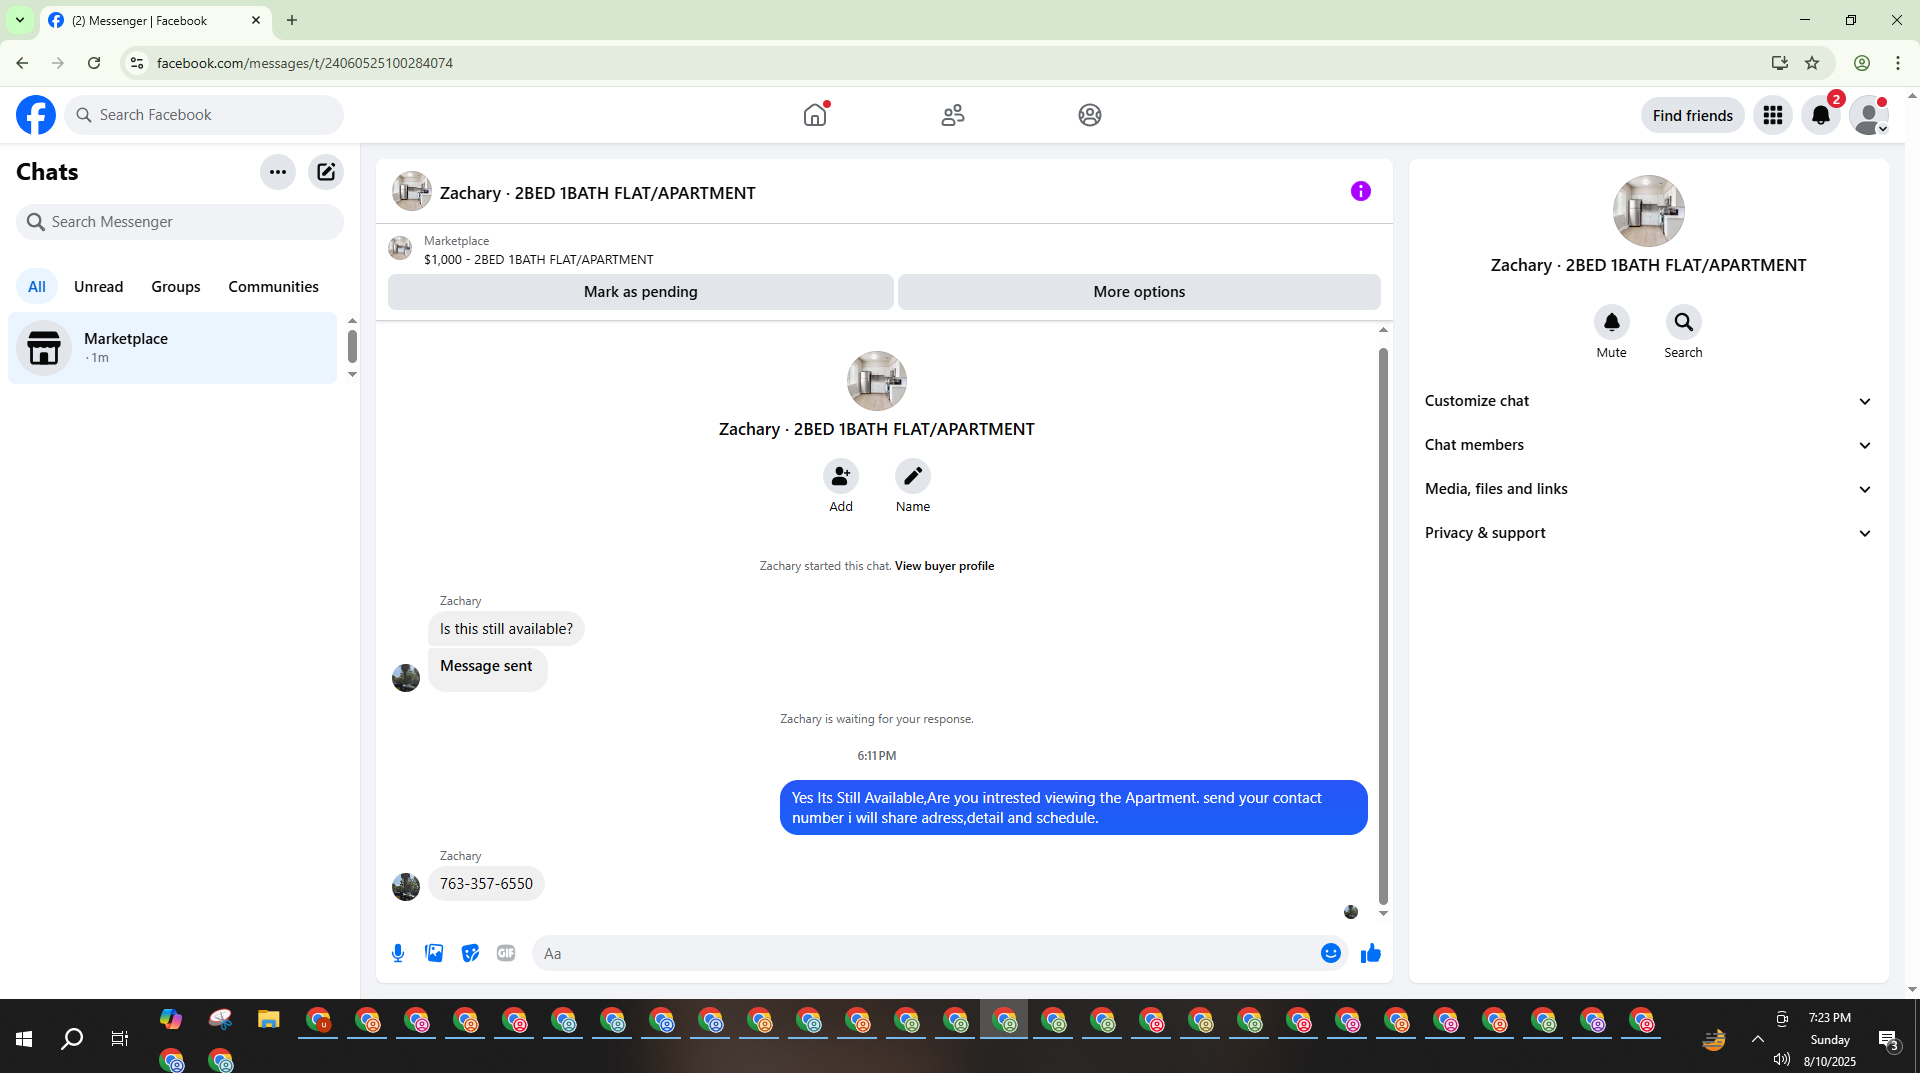This screenshot has height=1073, width=1920.
Task: Choose a GIF to send
Action: (x=506, y=953)
